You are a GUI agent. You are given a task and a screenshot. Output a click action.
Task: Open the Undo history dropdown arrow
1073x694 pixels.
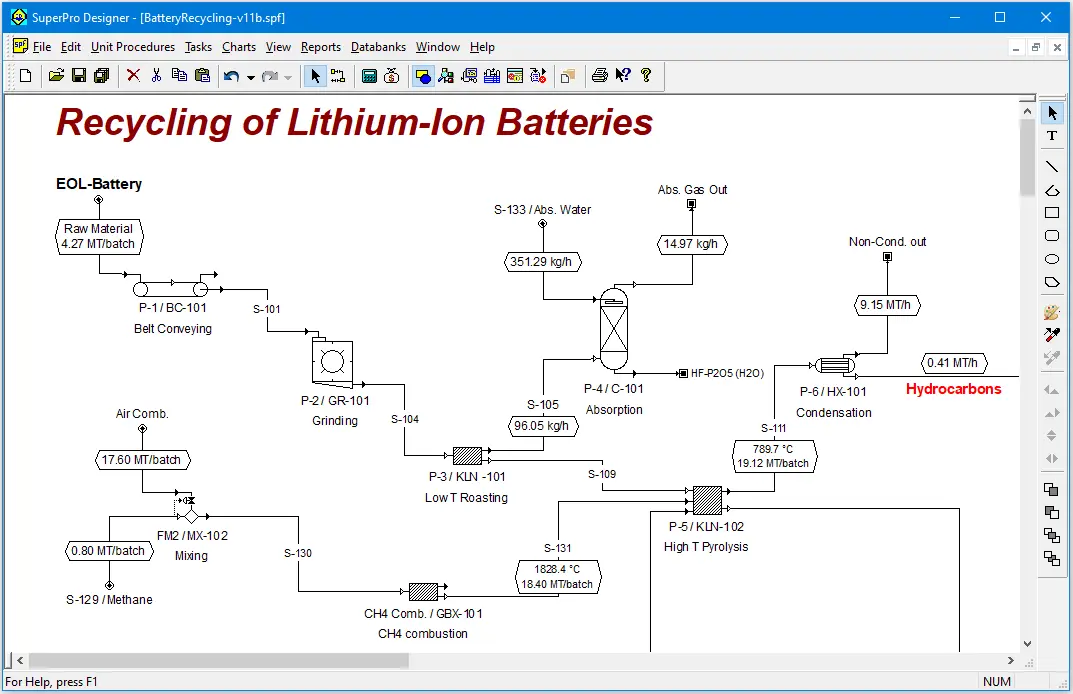[250, 76]
